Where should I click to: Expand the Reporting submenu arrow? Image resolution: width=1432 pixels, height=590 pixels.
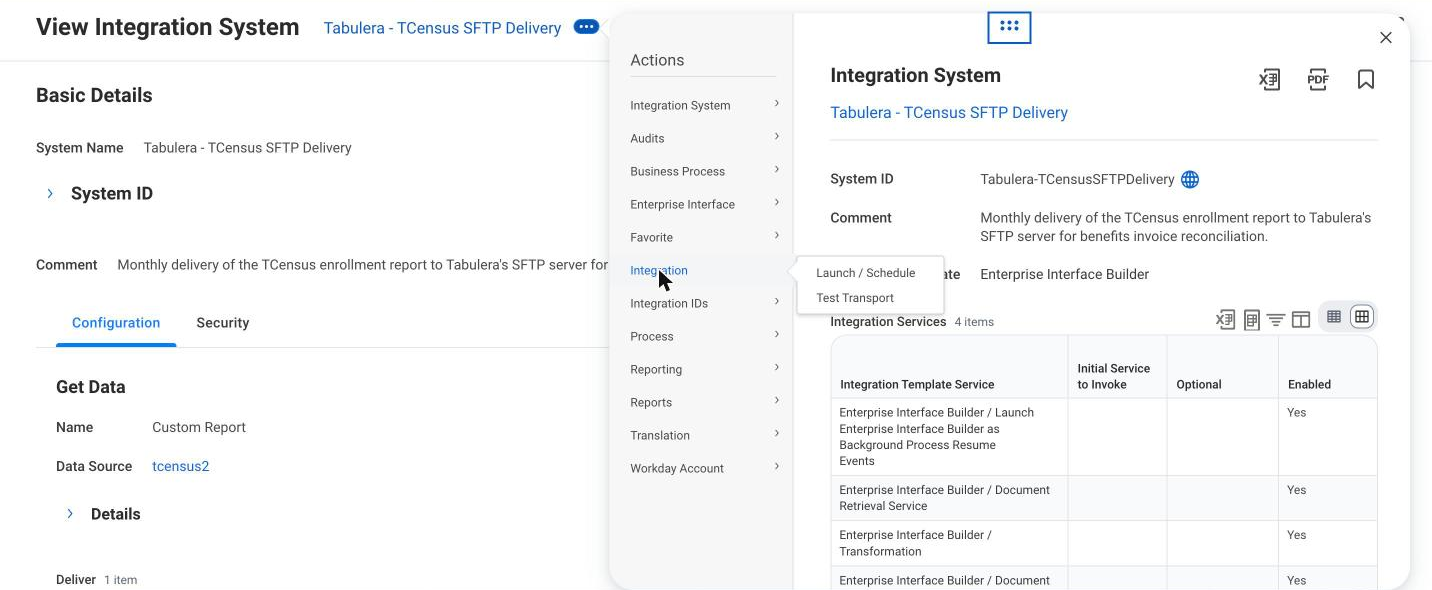point(777,368)
